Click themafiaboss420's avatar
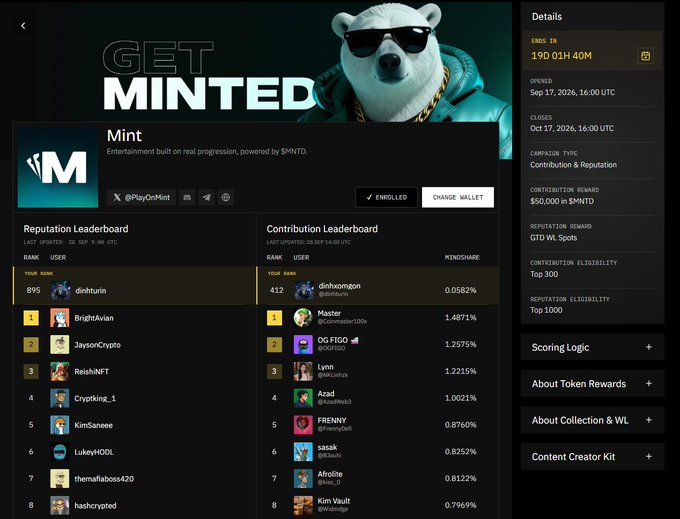 coord(59,479)
